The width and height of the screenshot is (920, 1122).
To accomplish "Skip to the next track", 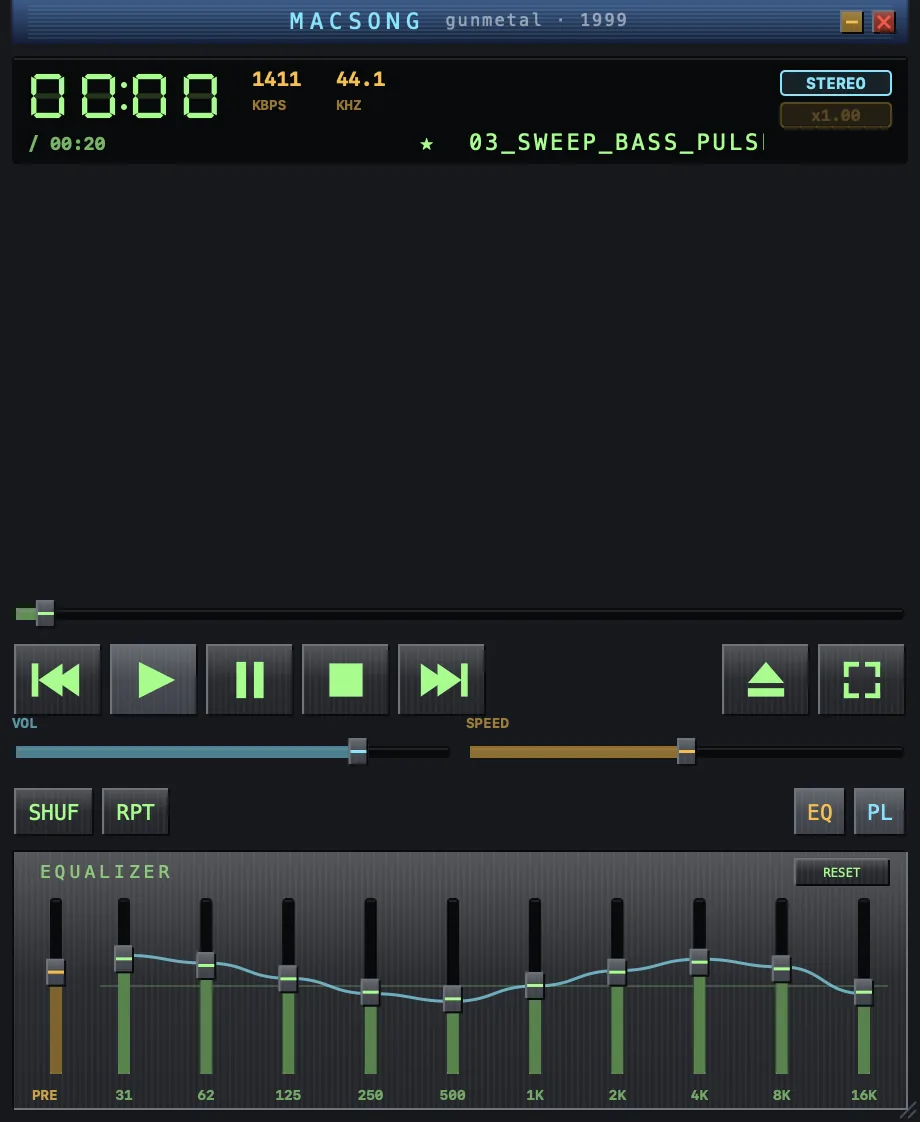I will pos(441,679).
